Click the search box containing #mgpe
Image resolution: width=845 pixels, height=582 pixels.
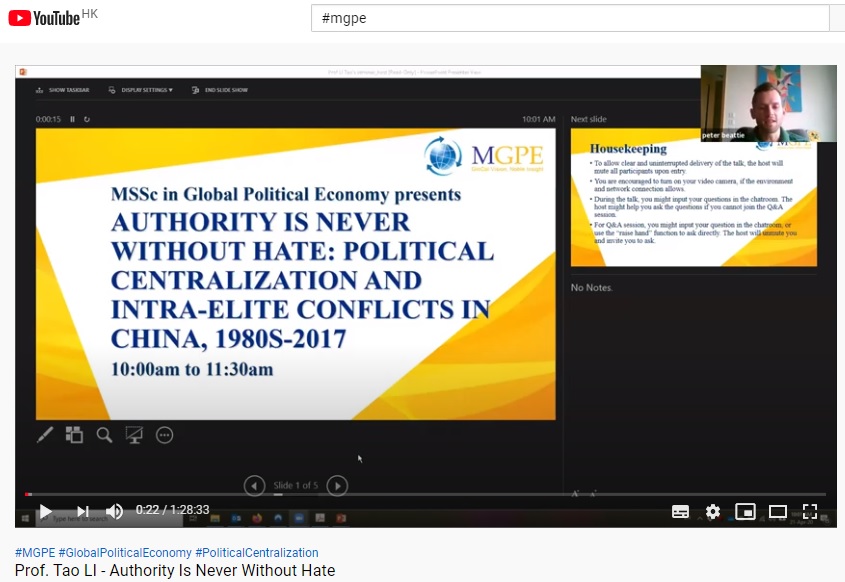click(x=570, y=18)
